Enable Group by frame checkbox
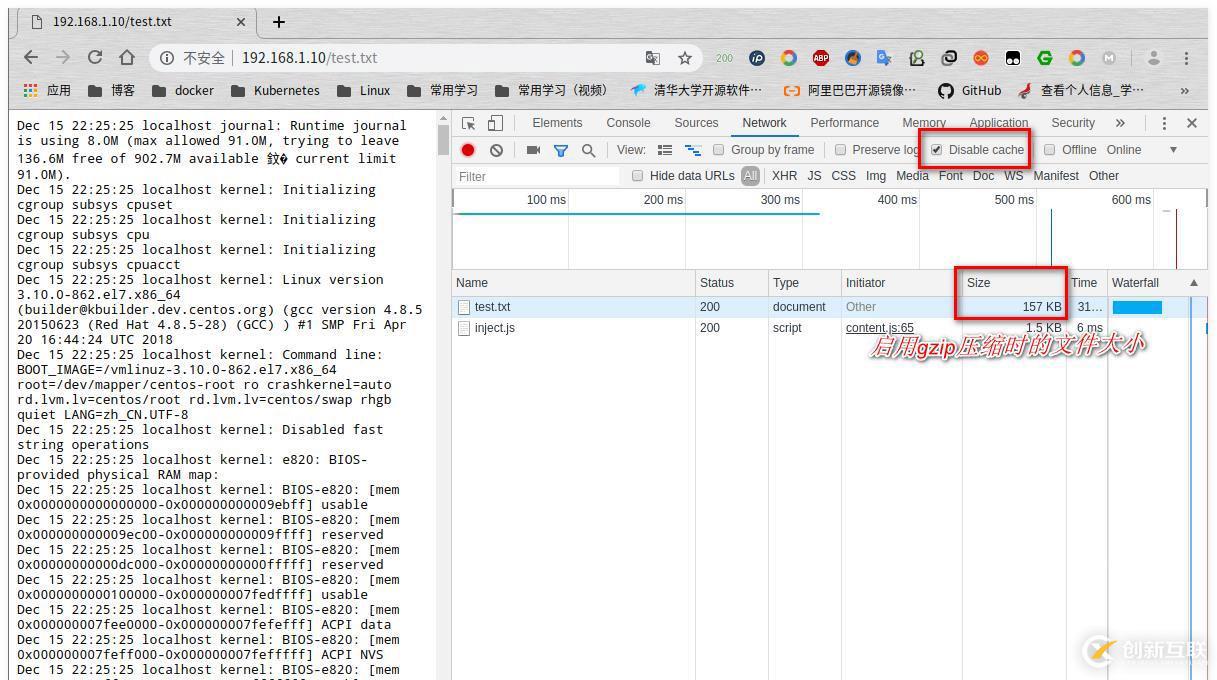The width and height of the screenshot is (1217, 680). [718, 150]
